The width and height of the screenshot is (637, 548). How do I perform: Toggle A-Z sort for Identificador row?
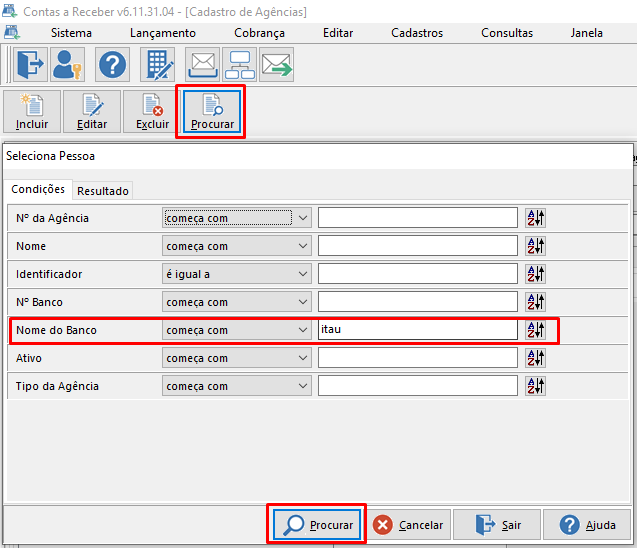pos(535,274)
